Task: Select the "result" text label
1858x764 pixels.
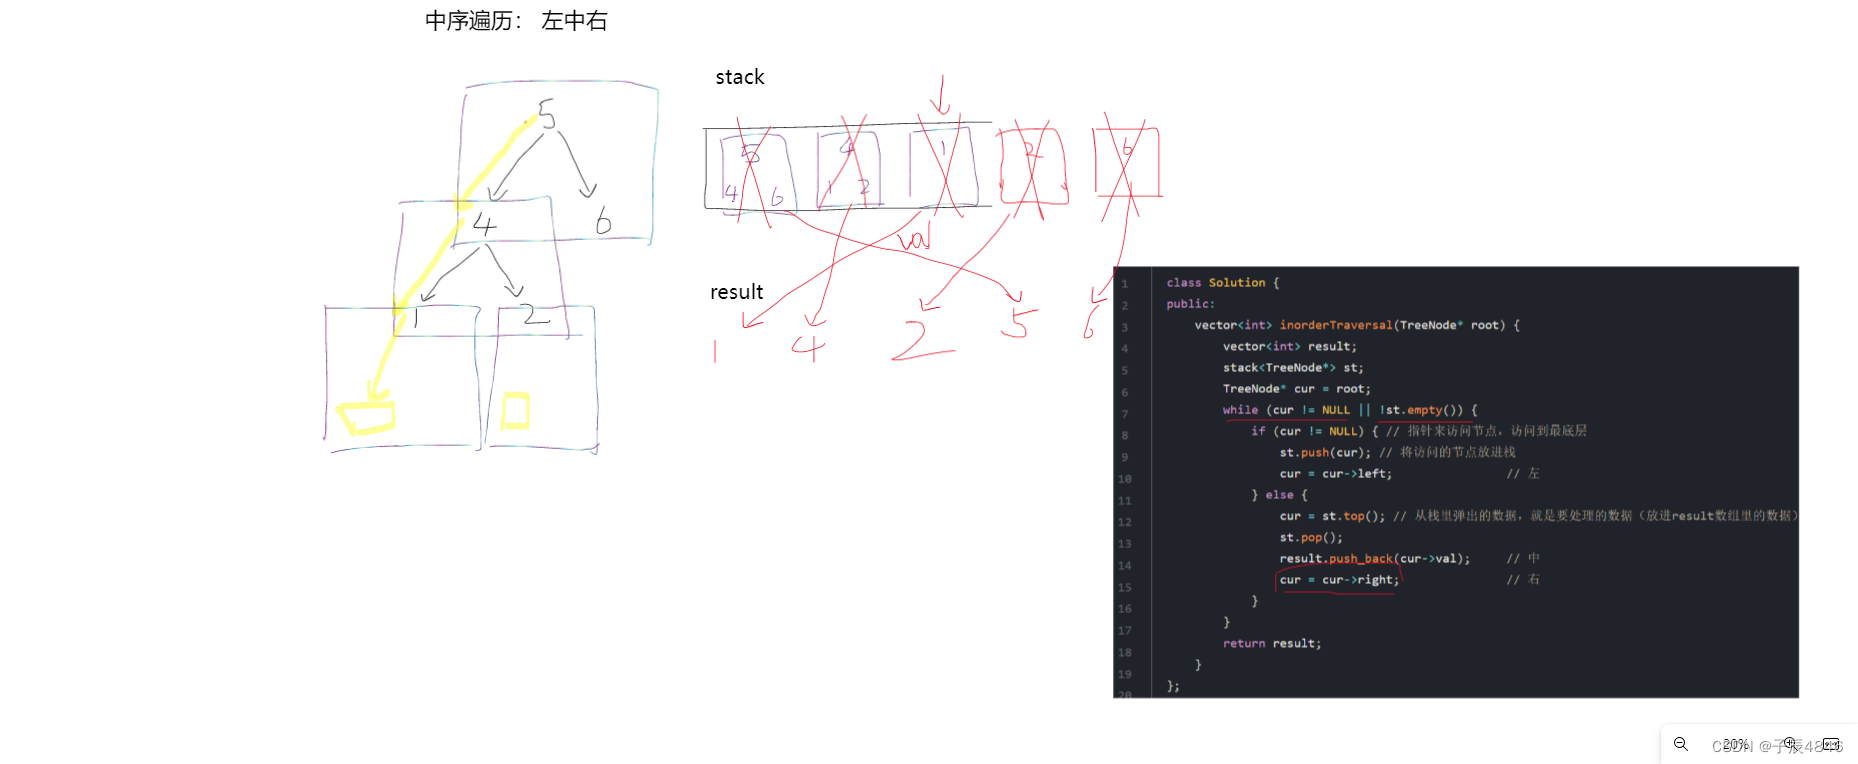Action: click(737, 292)
